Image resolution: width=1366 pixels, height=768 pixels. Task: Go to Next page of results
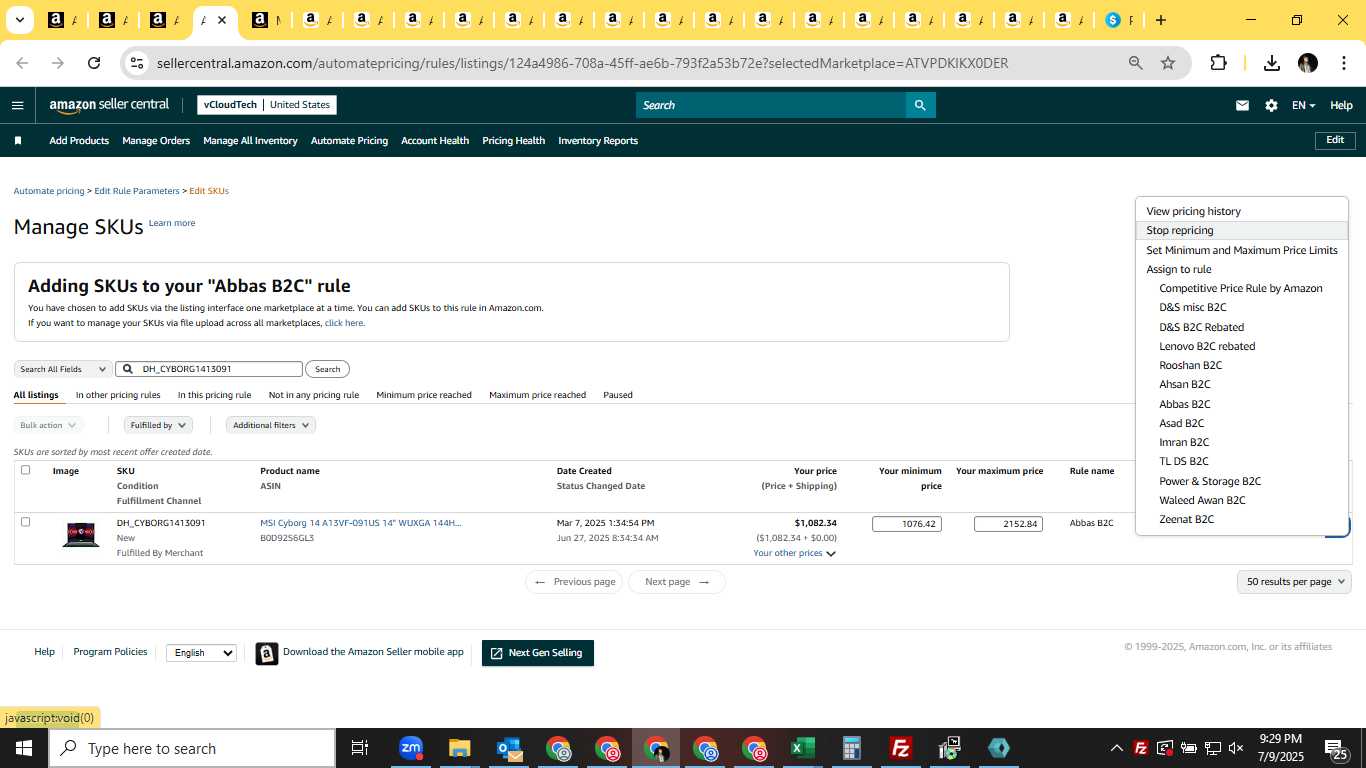pos(677,582)
